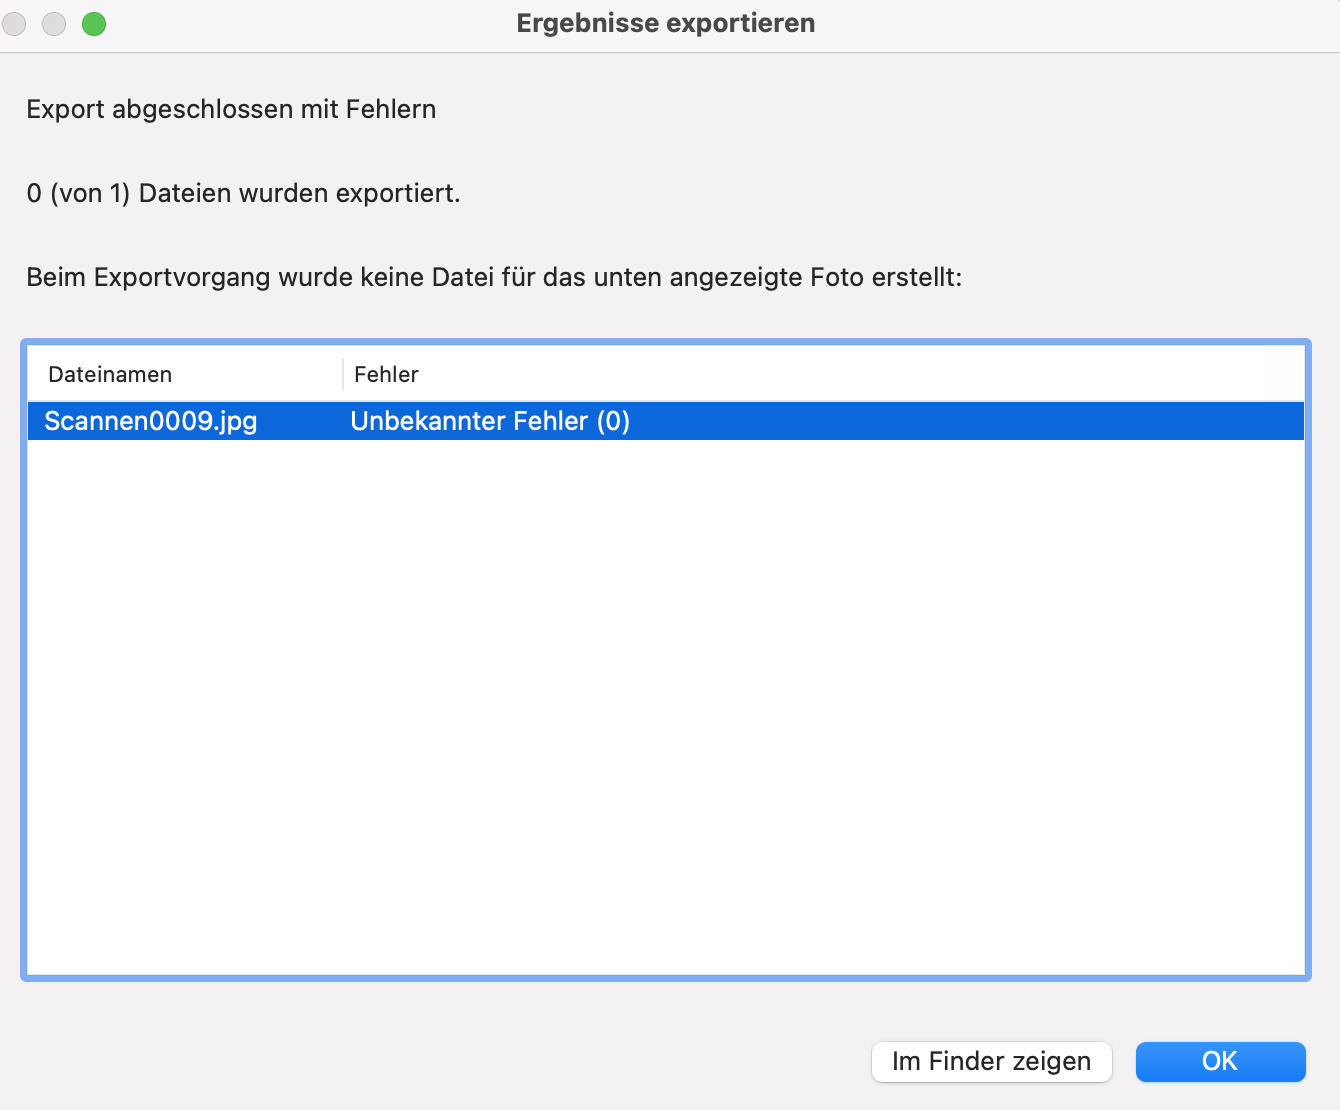Click the empty white area of the file list

[666, 700]
